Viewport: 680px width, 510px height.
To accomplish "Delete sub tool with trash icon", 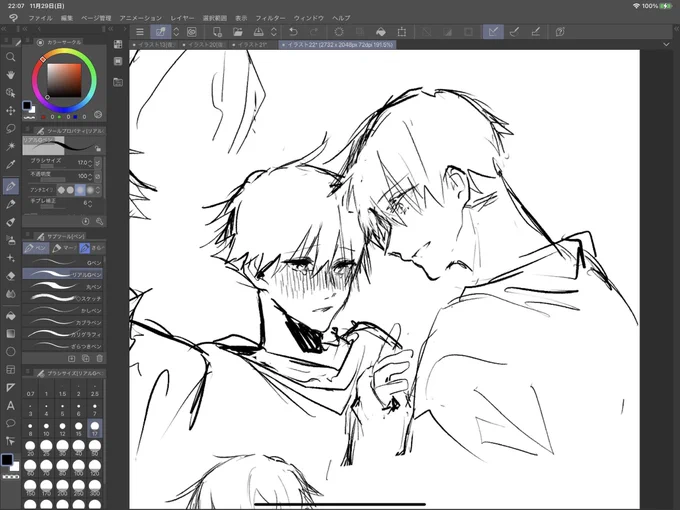I will (x=100, y=358).
